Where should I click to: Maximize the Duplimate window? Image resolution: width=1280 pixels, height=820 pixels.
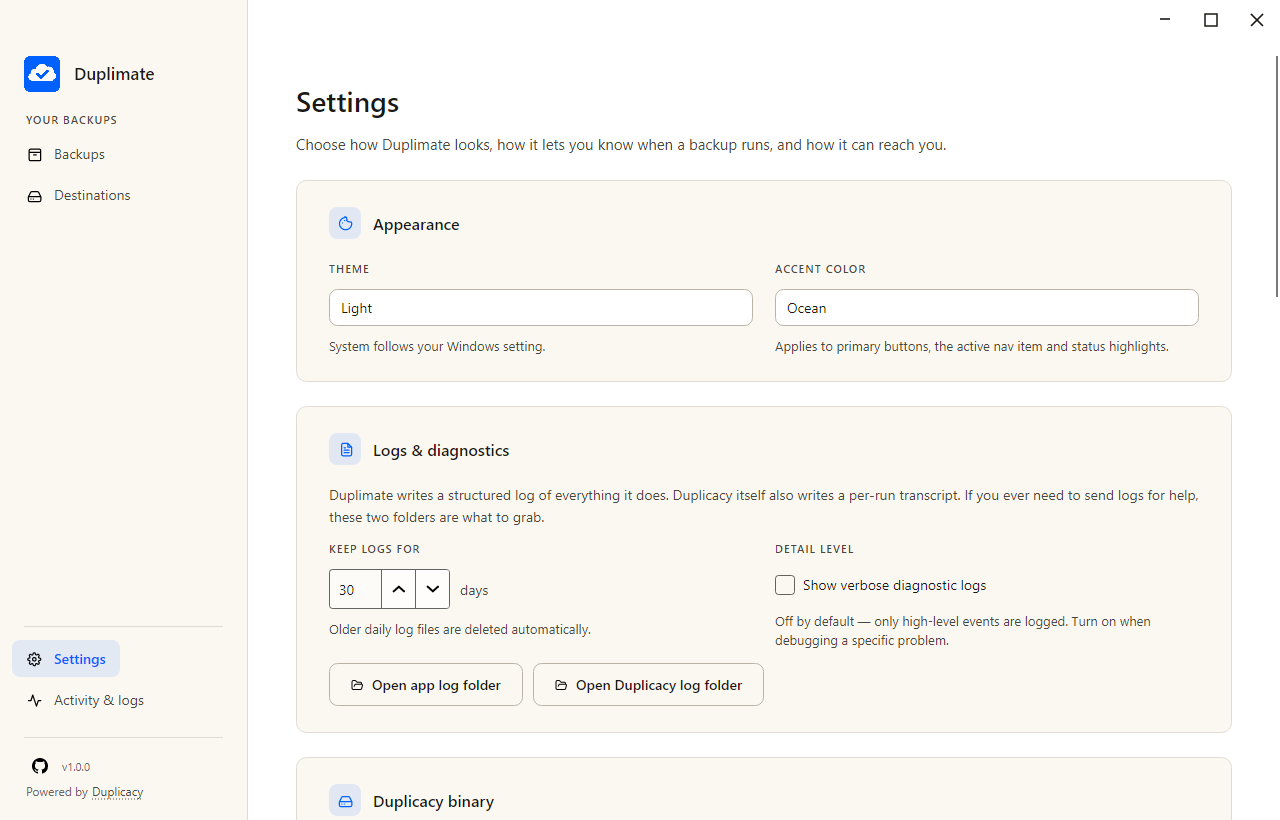click(x=1211, y=20)
